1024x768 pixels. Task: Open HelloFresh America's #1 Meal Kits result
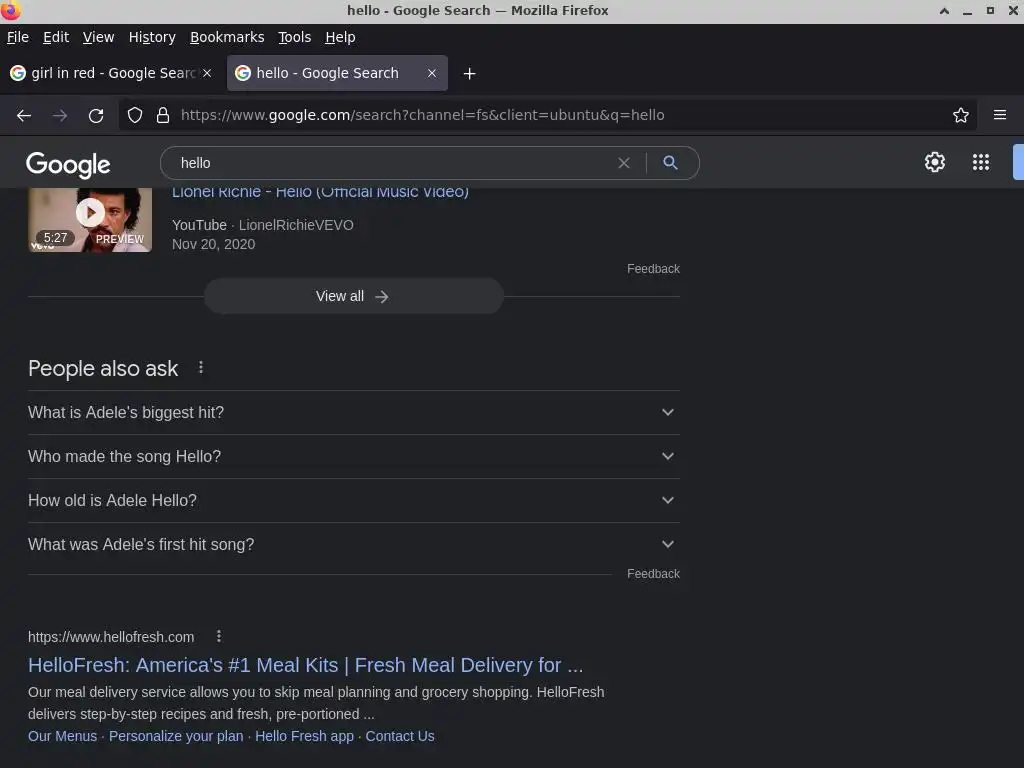[305, 665]
